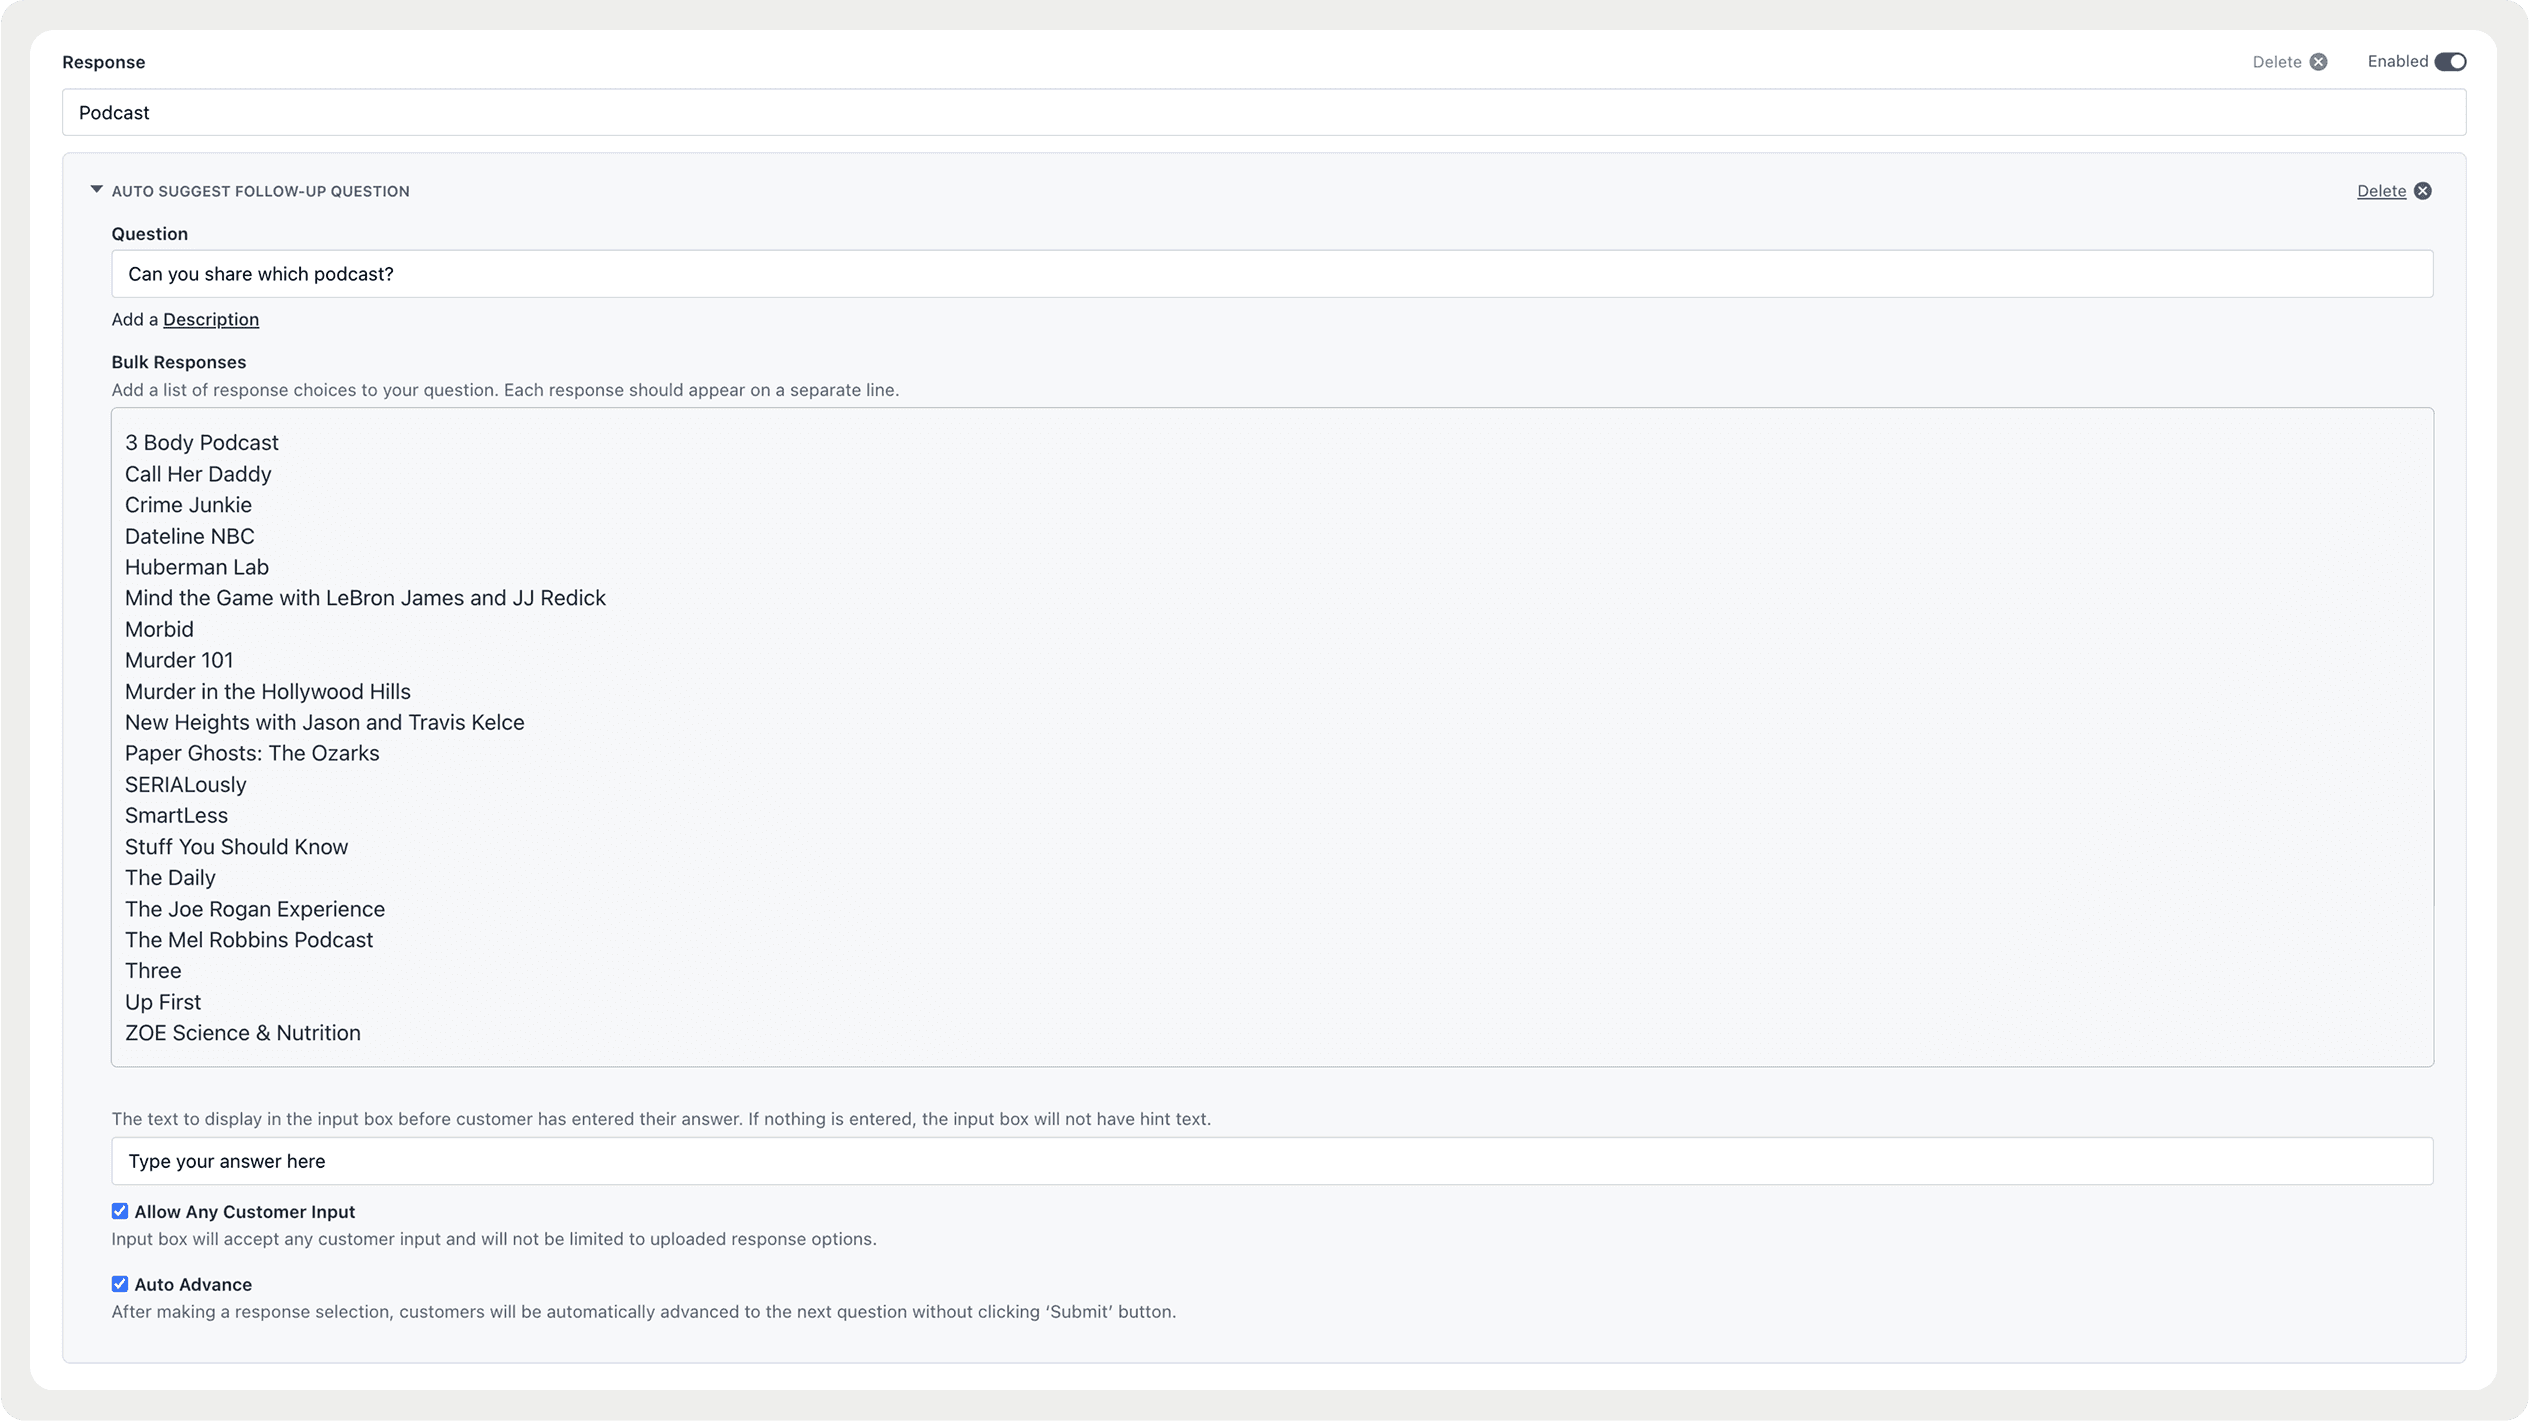Click the Response name field containing Podcast
2529x1421 pixels.
pyautogui.click(x=1264, y=112)
